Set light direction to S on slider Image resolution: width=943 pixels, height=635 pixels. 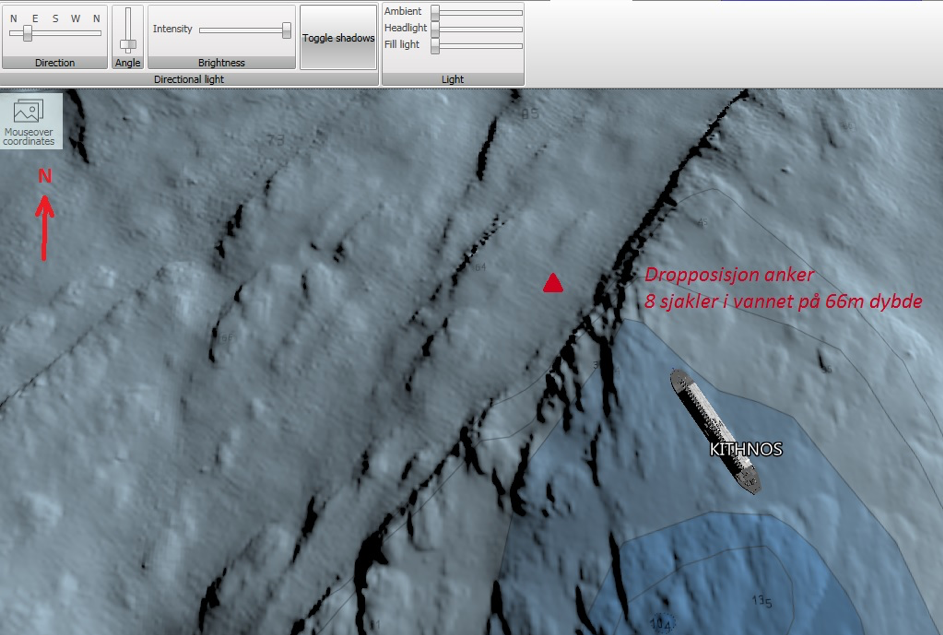click(x=55, y=33)
